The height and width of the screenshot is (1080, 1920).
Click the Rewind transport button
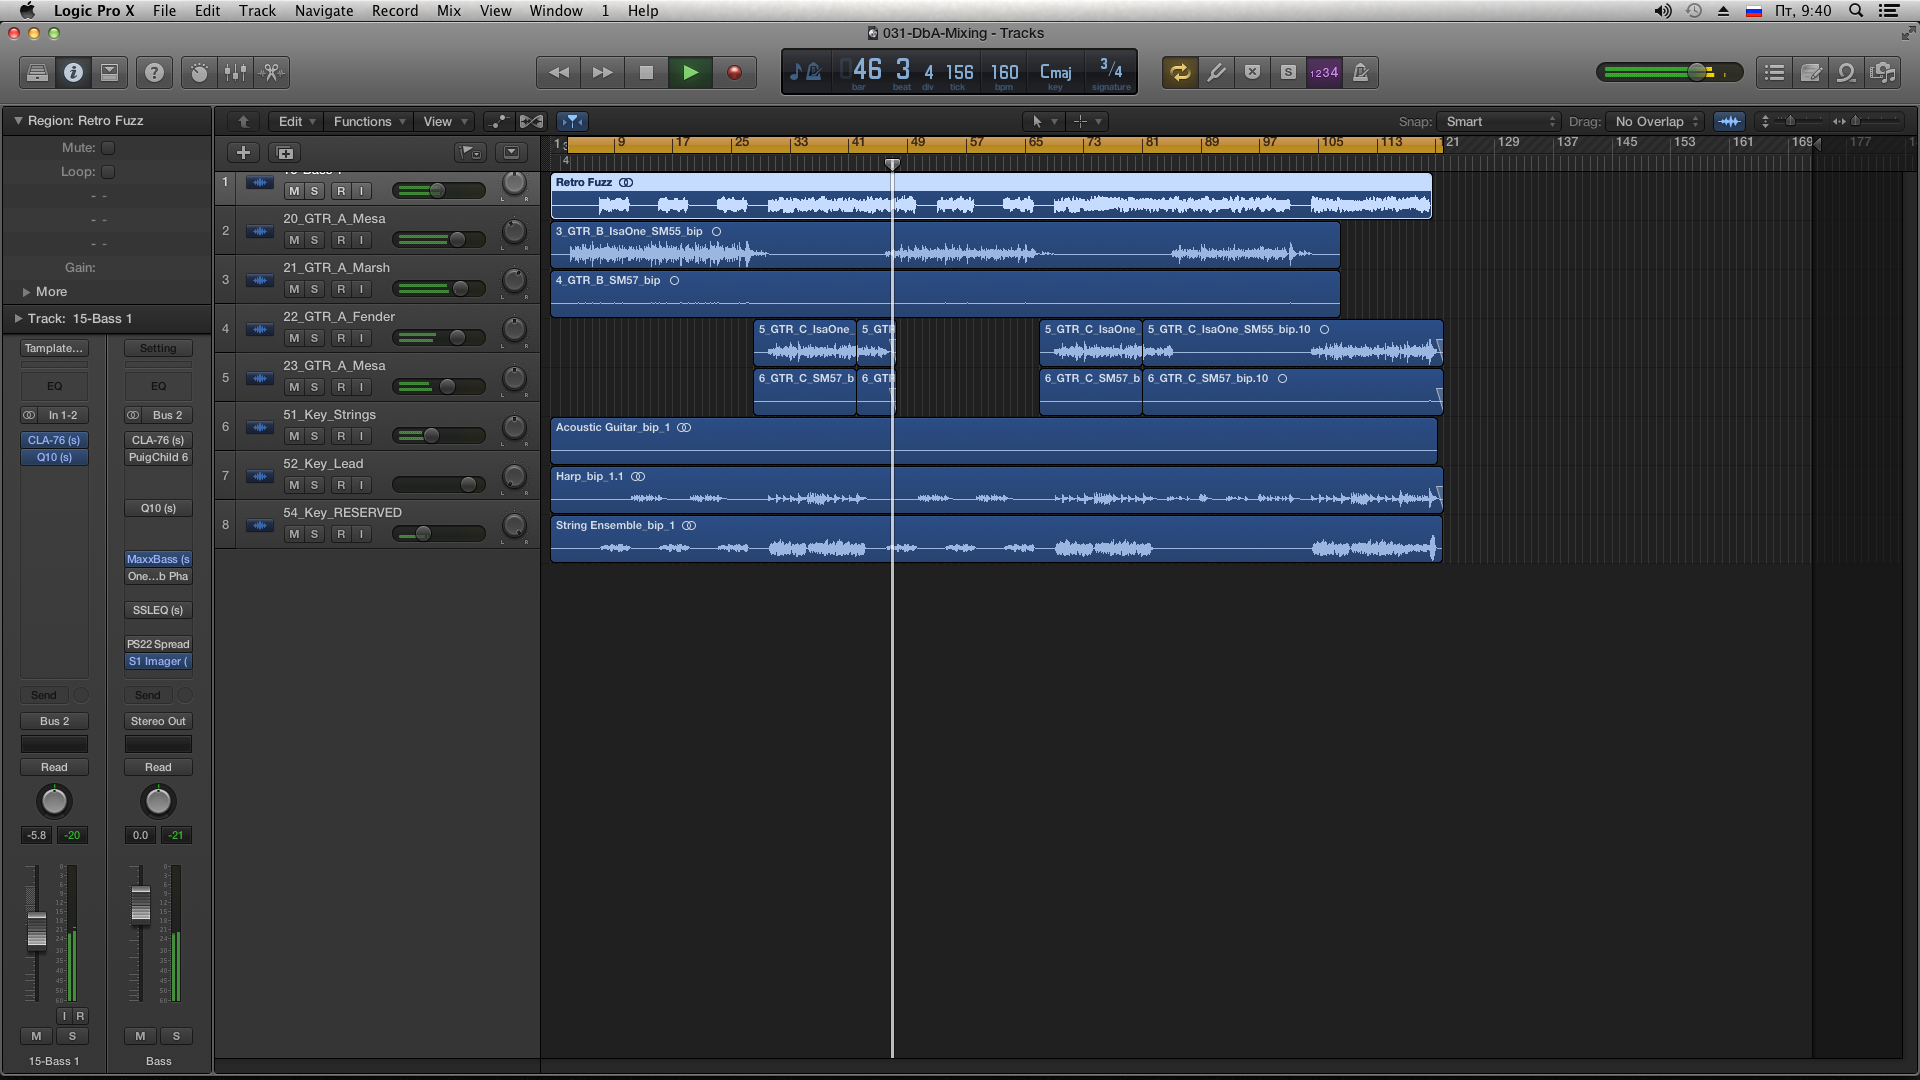[559, 72]
